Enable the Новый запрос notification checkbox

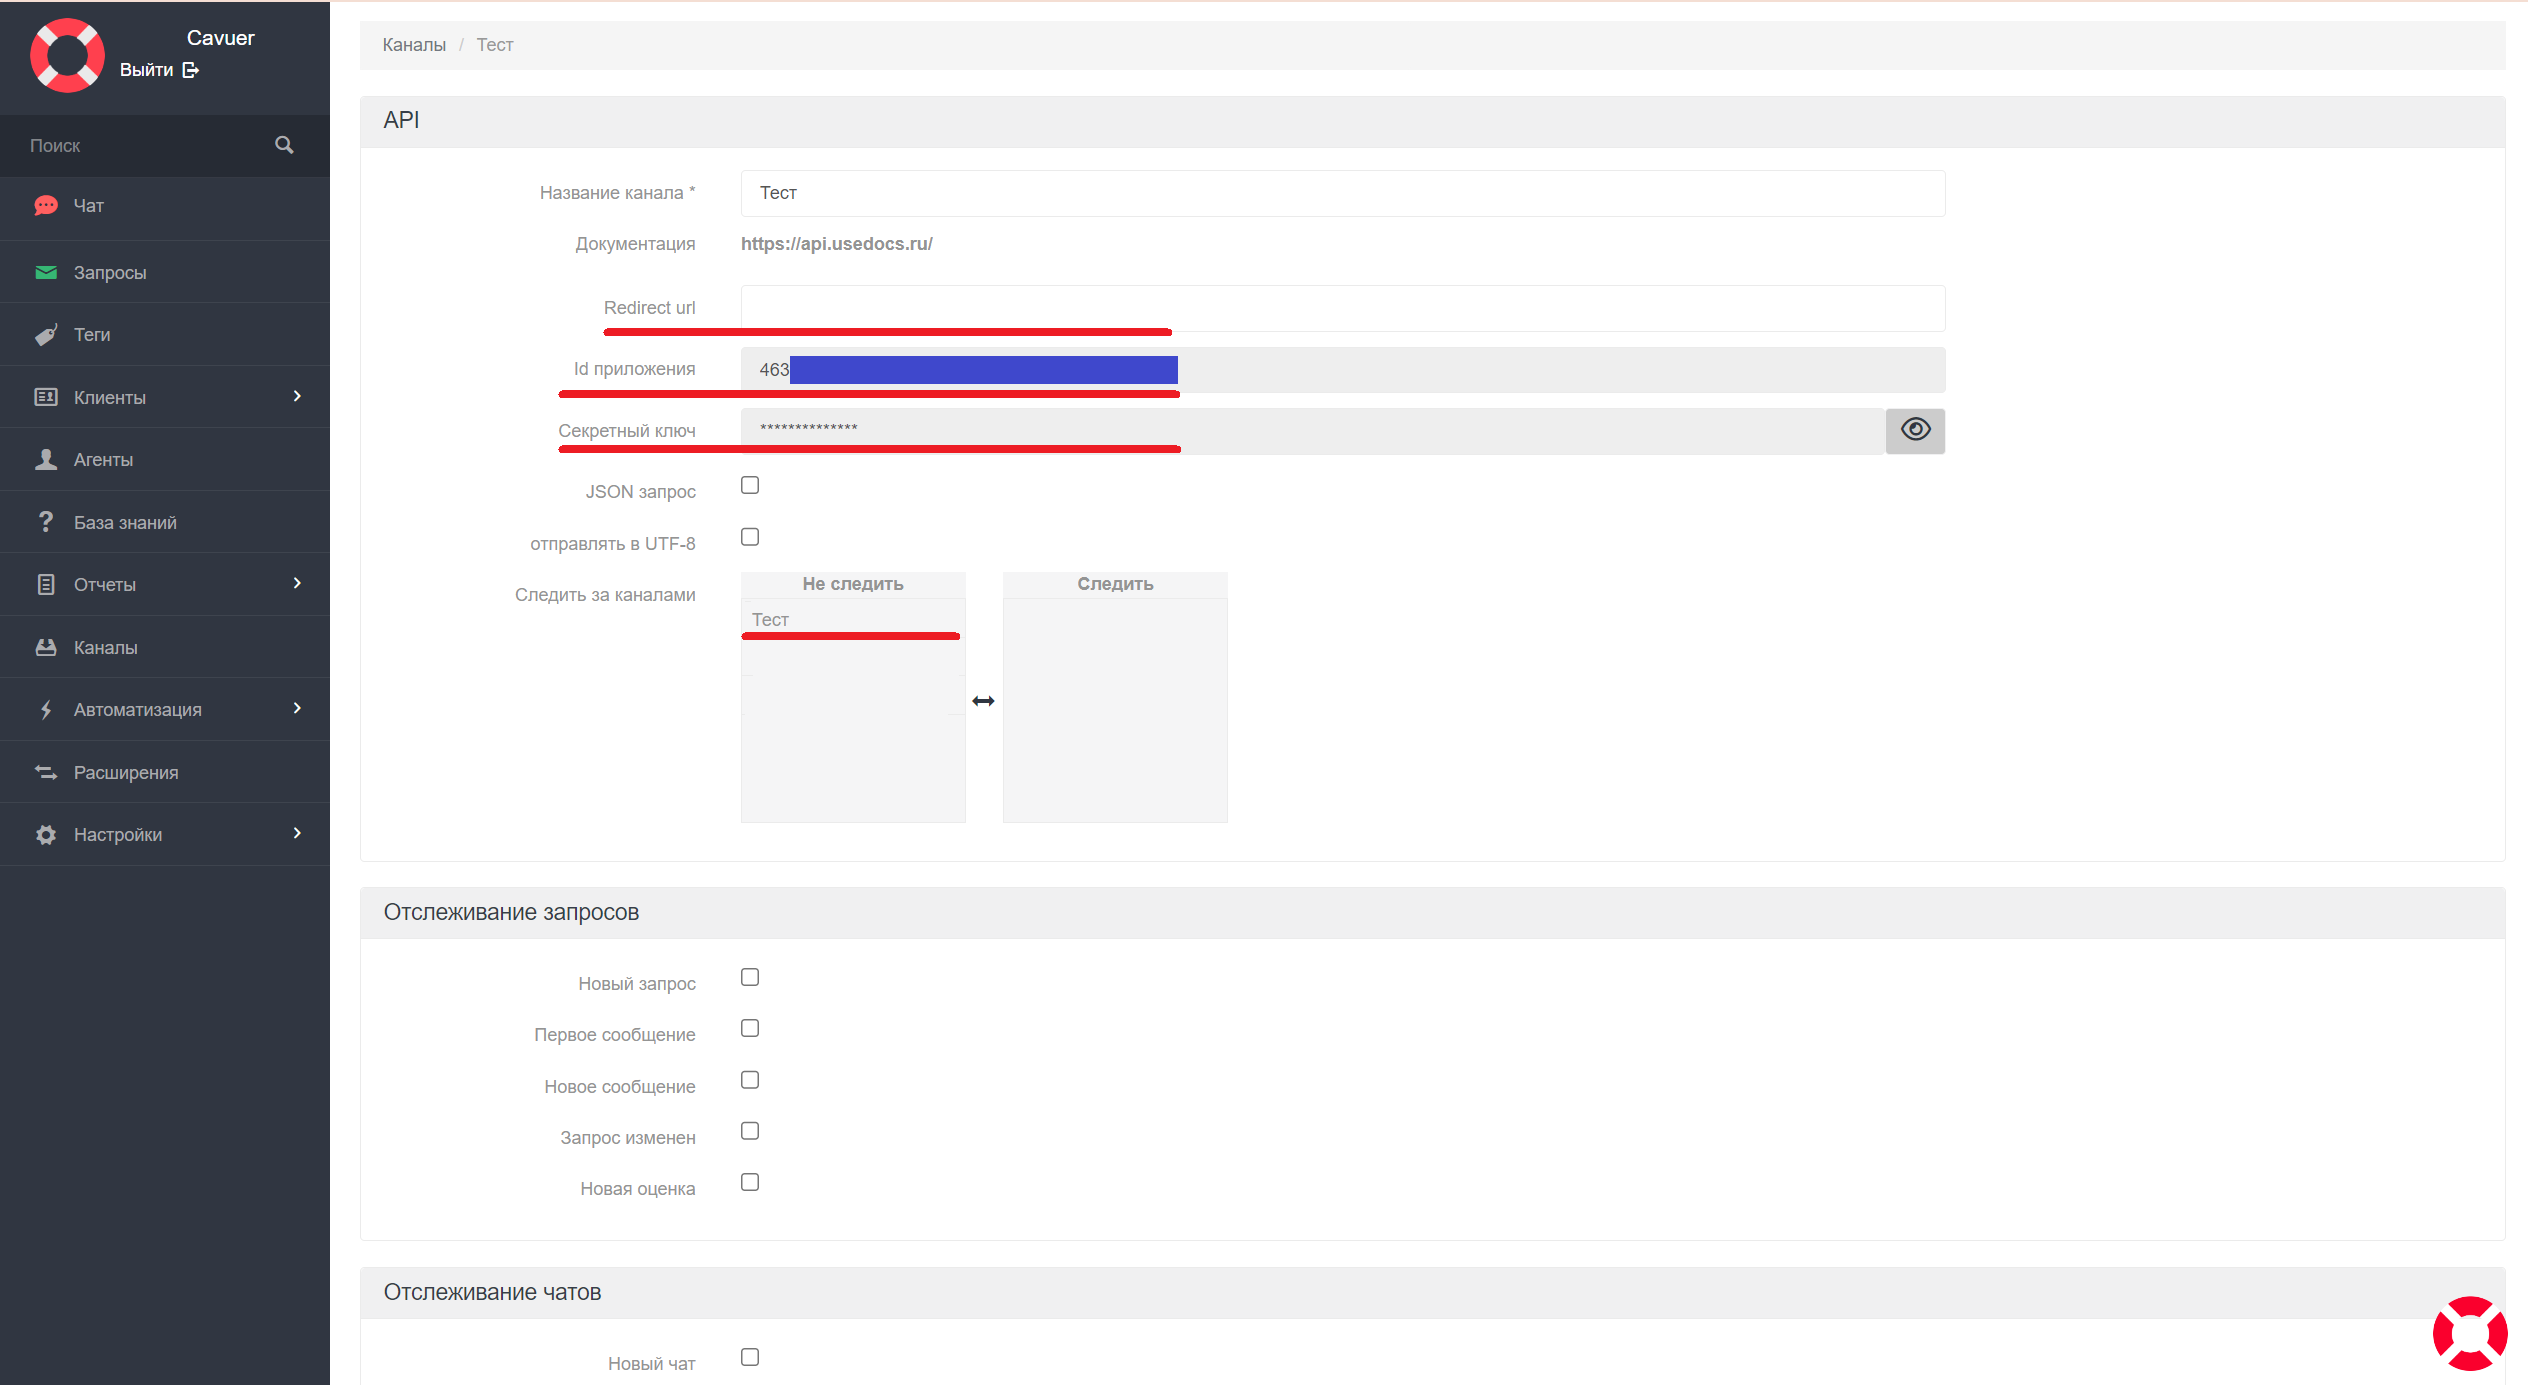click(x=749, y=977)
